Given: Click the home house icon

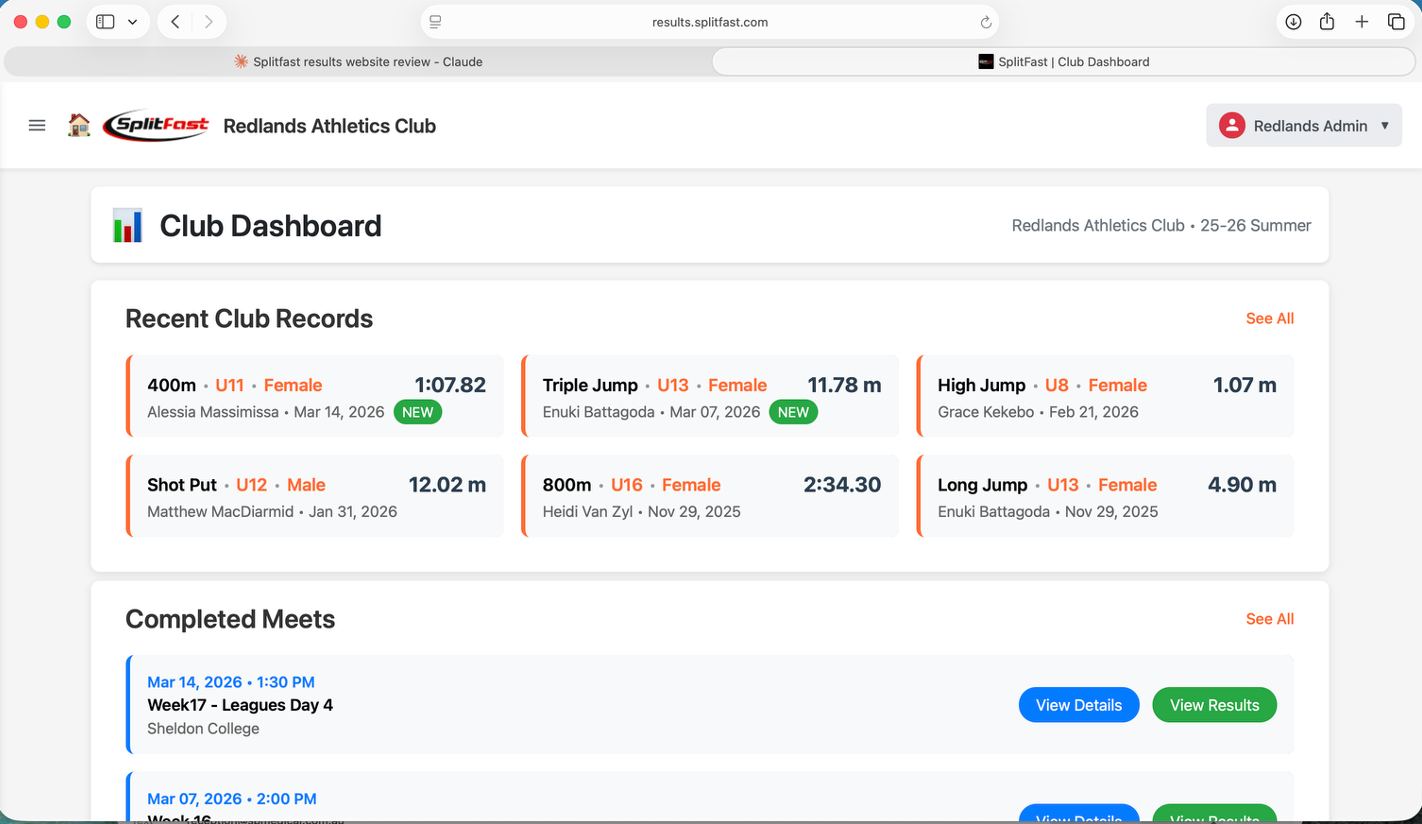Looking at the screenshot, I should point(79,125).
